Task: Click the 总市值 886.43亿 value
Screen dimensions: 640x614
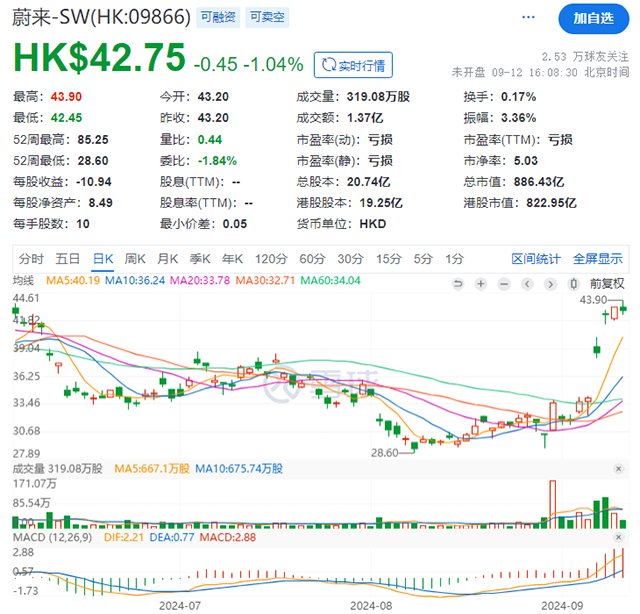Action: (539, 182)
